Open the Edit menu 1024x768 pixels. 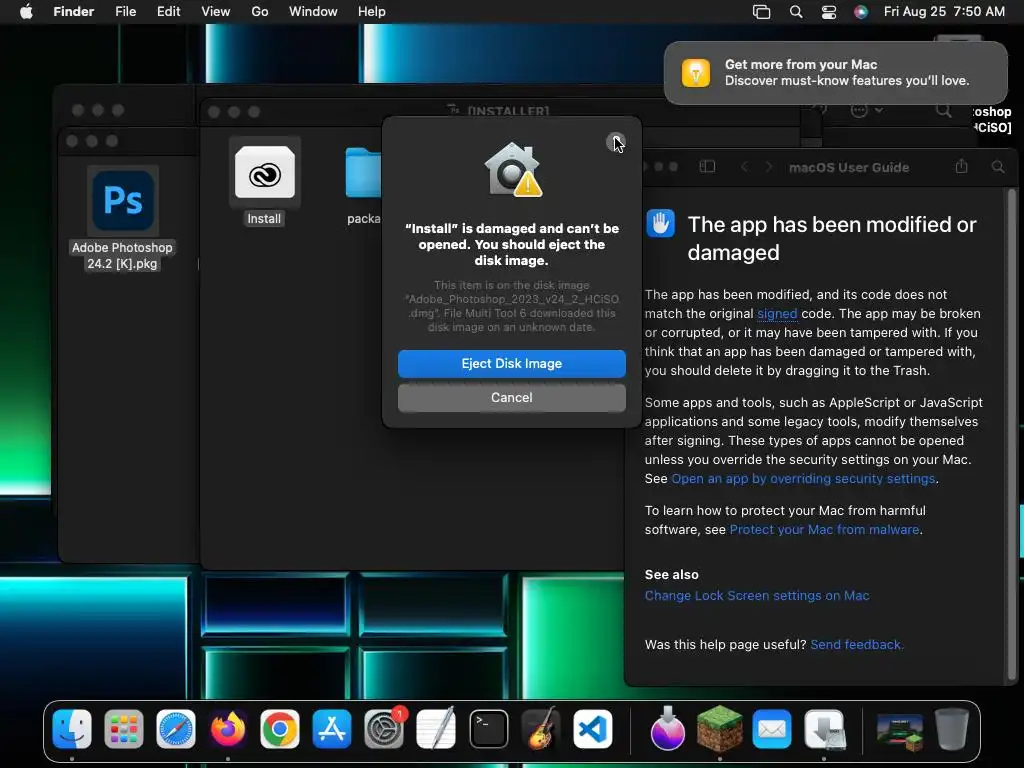168,11
